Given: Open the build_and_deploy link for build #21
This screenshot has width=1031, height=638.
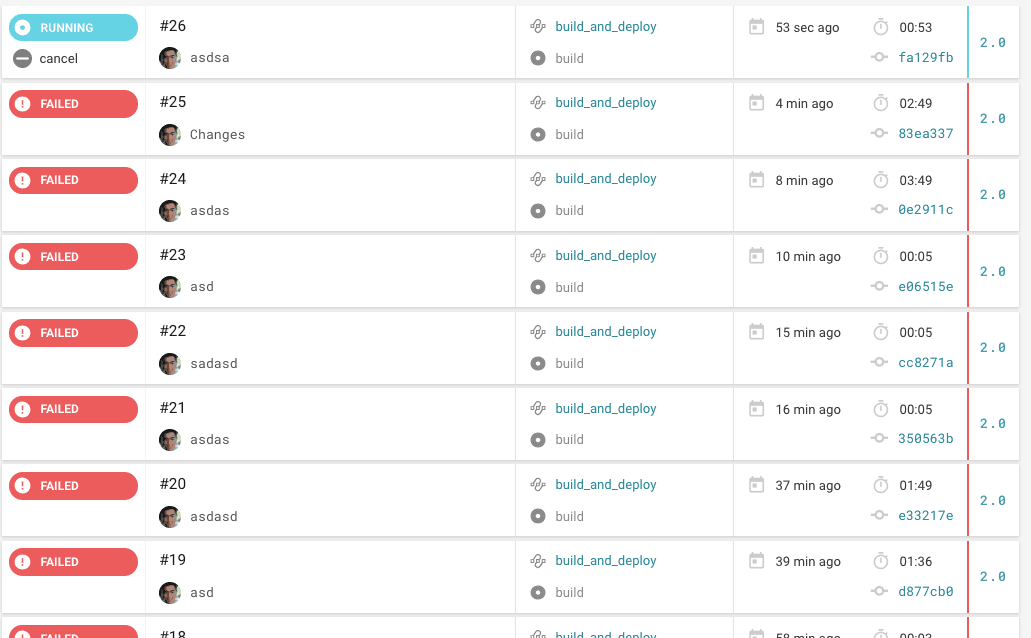Looking at the screenshot, I should coord(606,408).
